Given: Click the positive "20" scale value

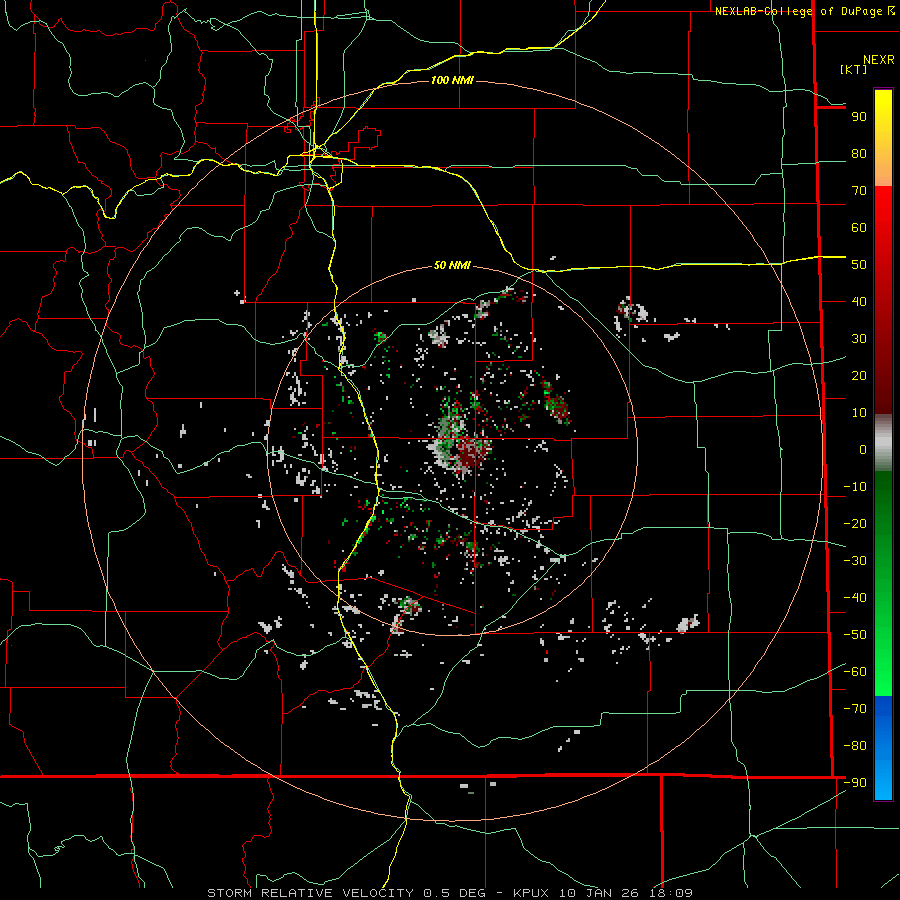Looking at the screenshot, I should tap(859, 376).
